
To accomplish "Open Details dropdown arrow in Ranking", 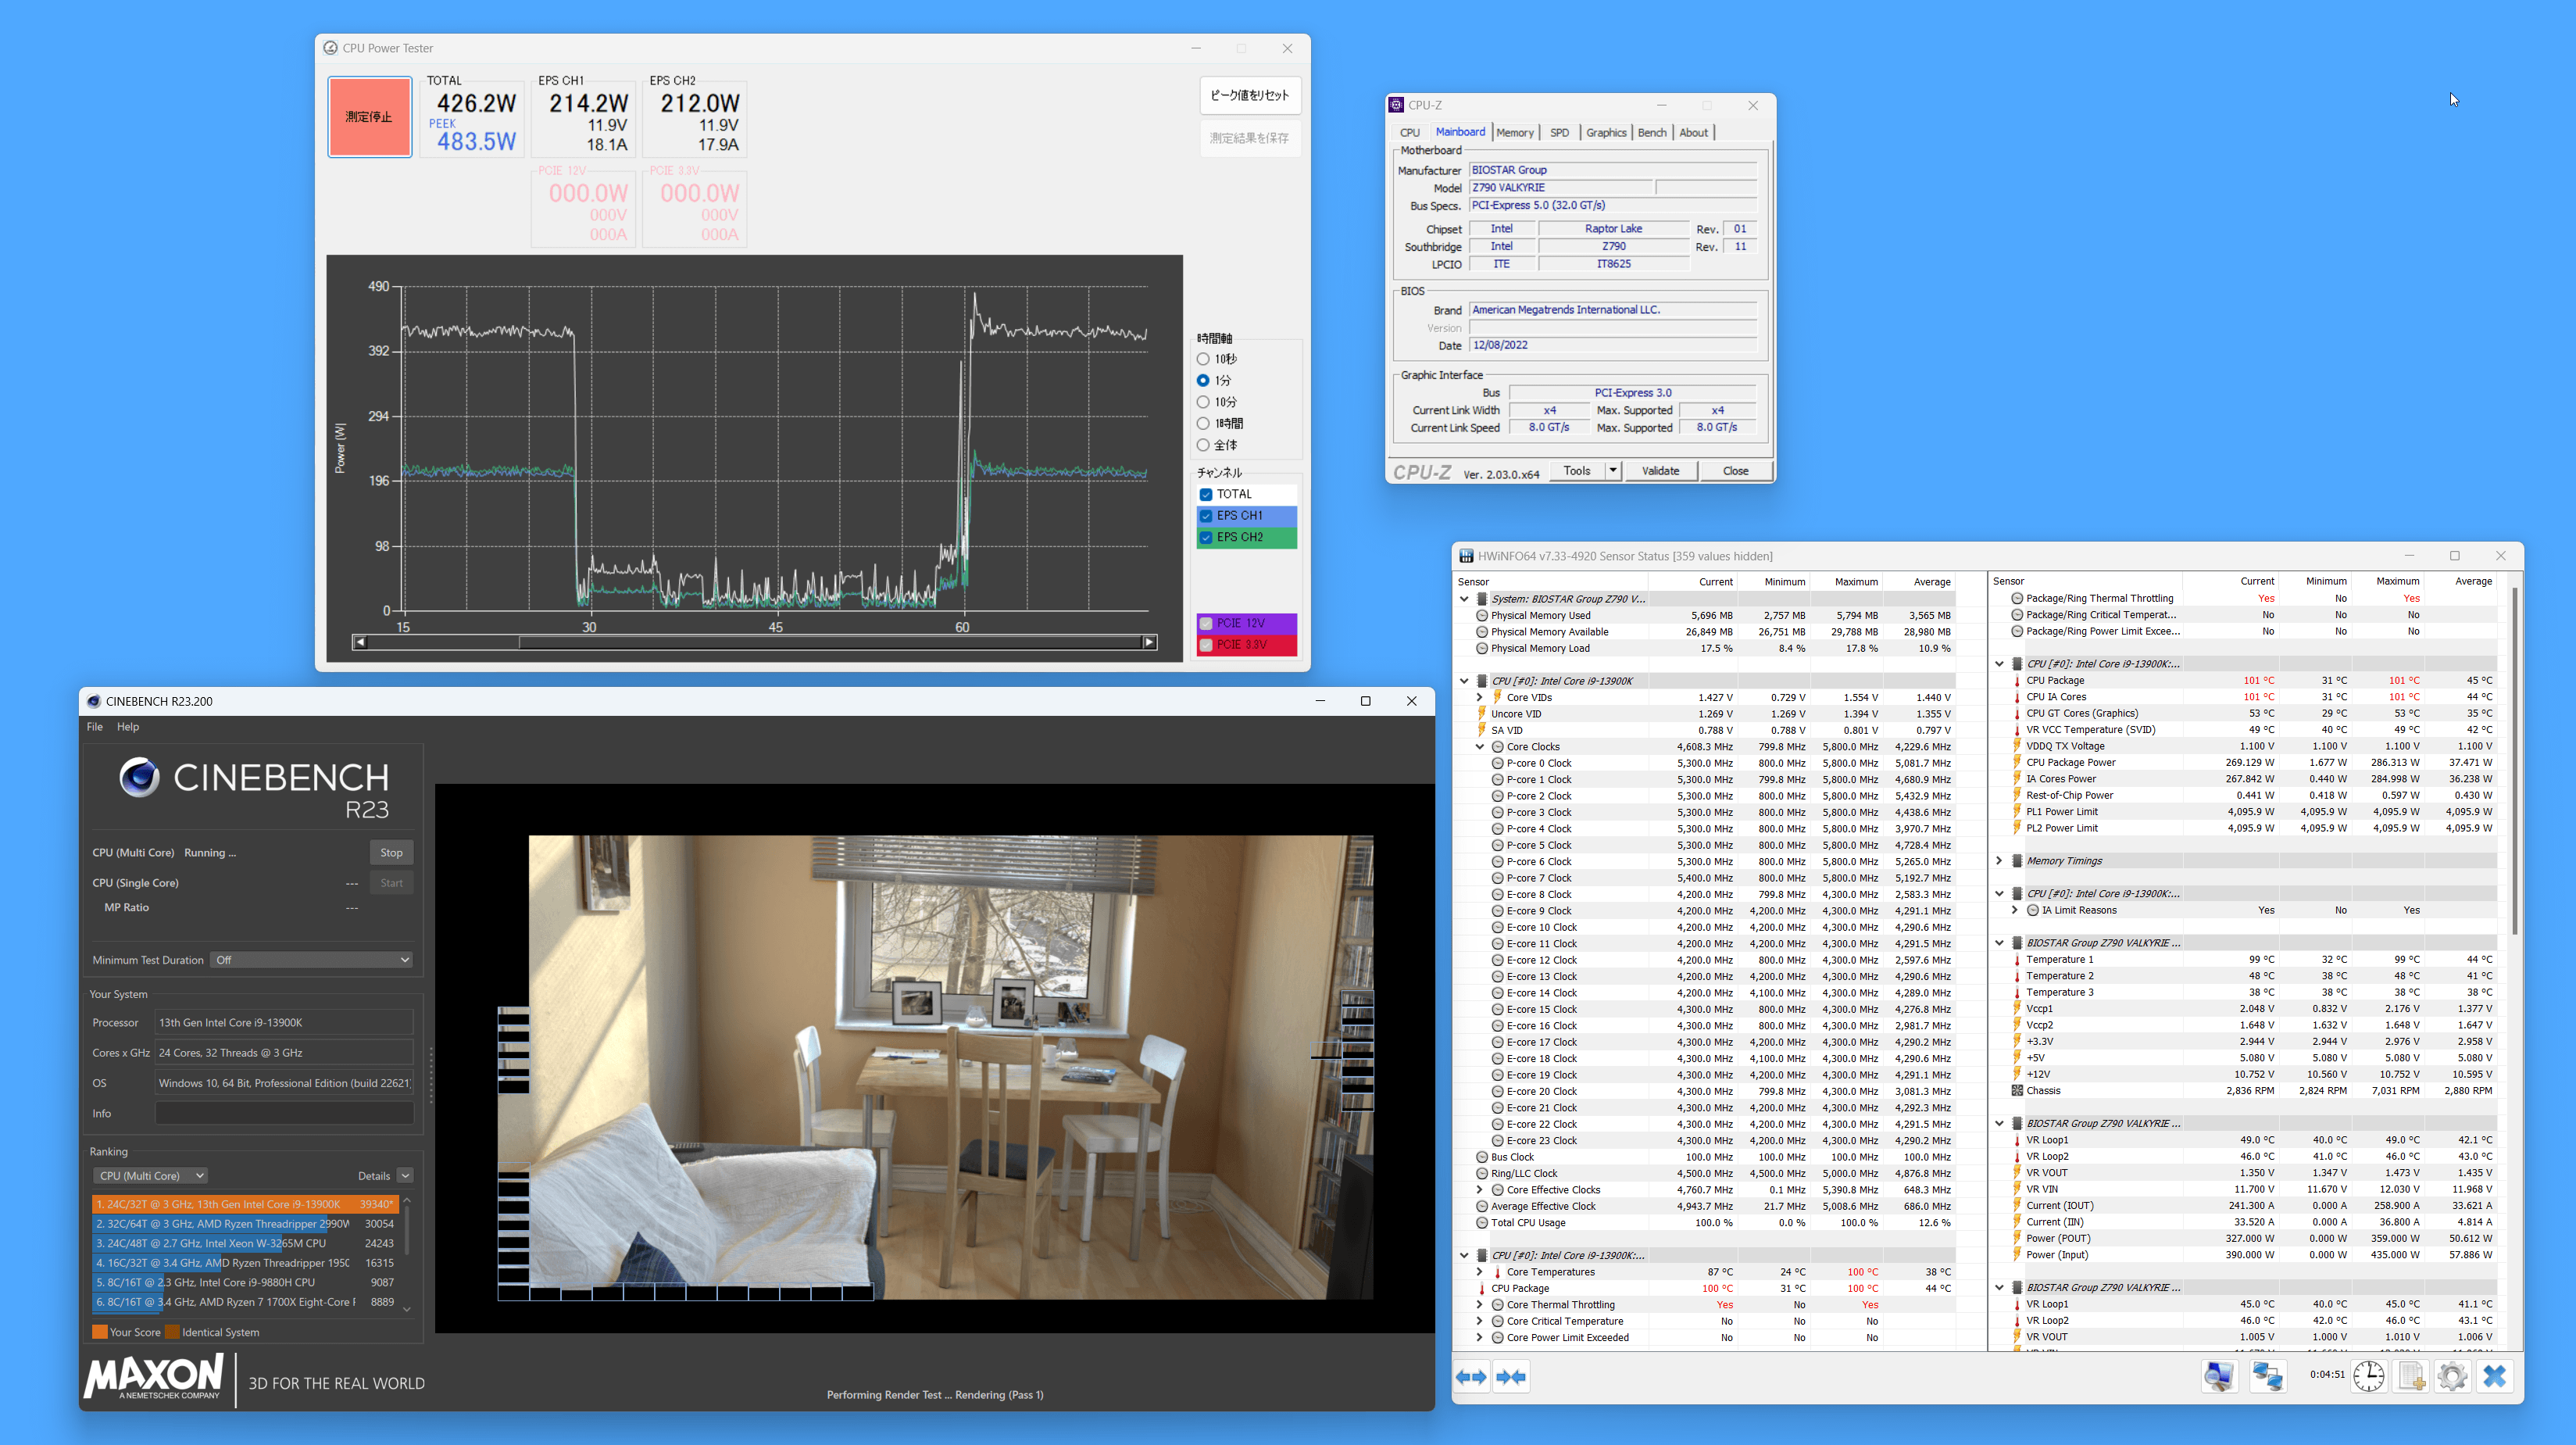I will 405,1176.
